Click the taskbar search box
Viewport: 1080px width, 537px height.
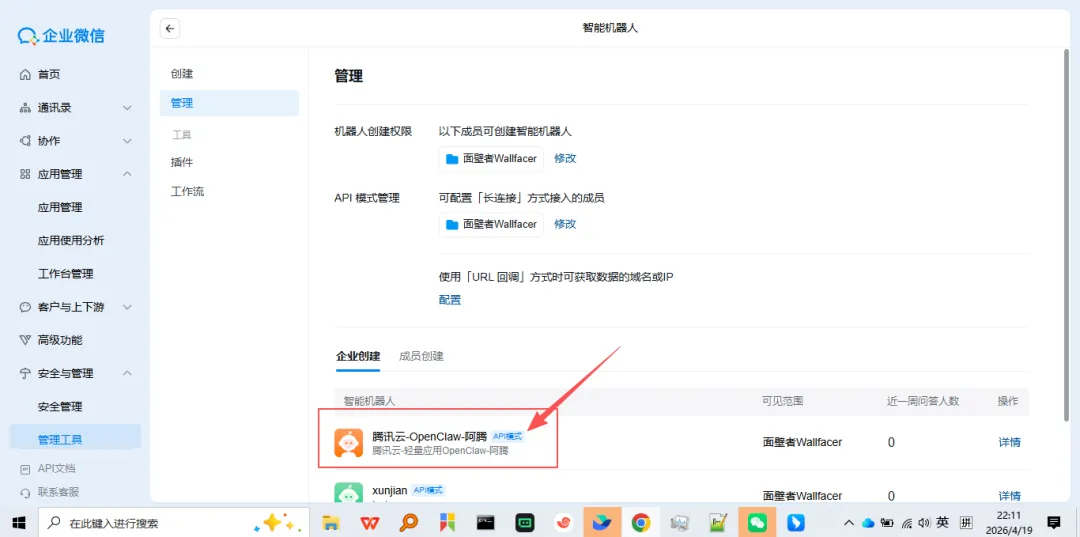click(172, 523)
